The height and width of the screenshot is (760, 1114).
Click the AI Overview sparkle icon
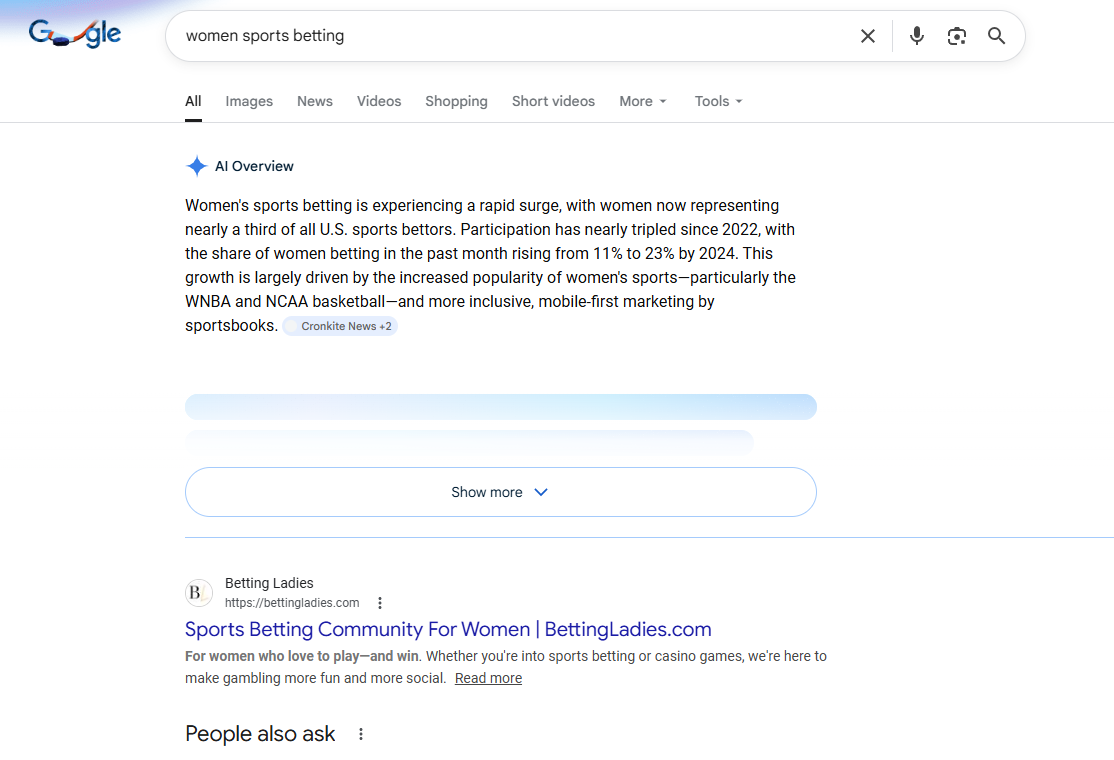point(197,167)
